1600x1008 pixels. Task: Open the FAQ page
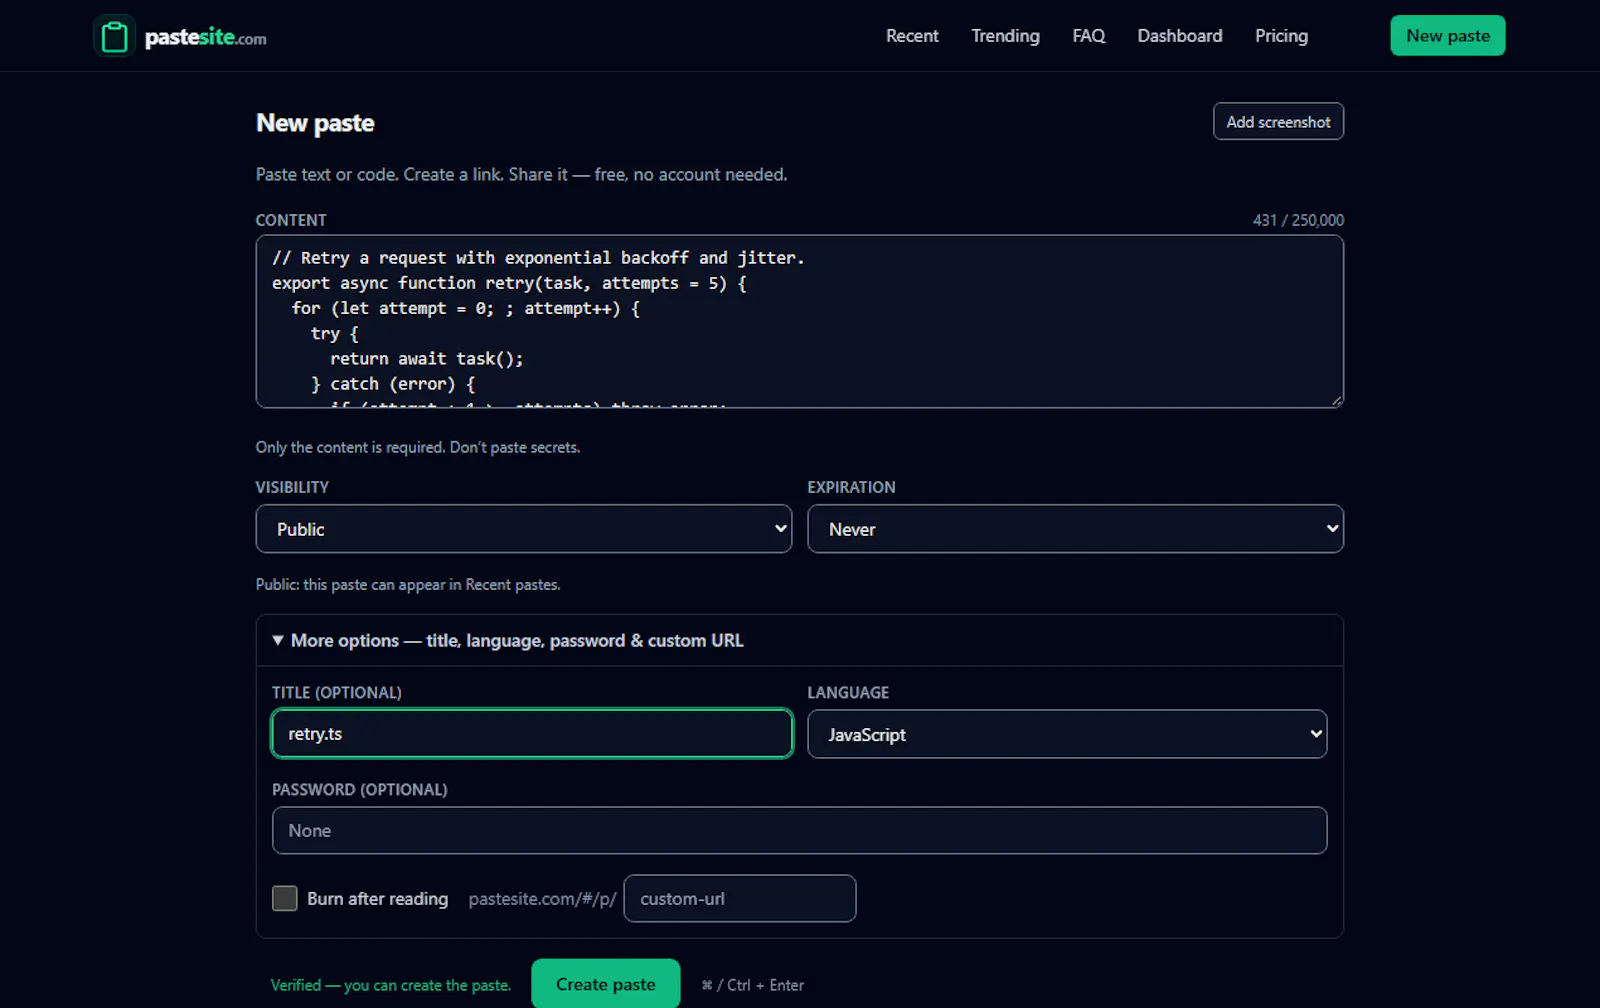click(x=1088, y=36)
